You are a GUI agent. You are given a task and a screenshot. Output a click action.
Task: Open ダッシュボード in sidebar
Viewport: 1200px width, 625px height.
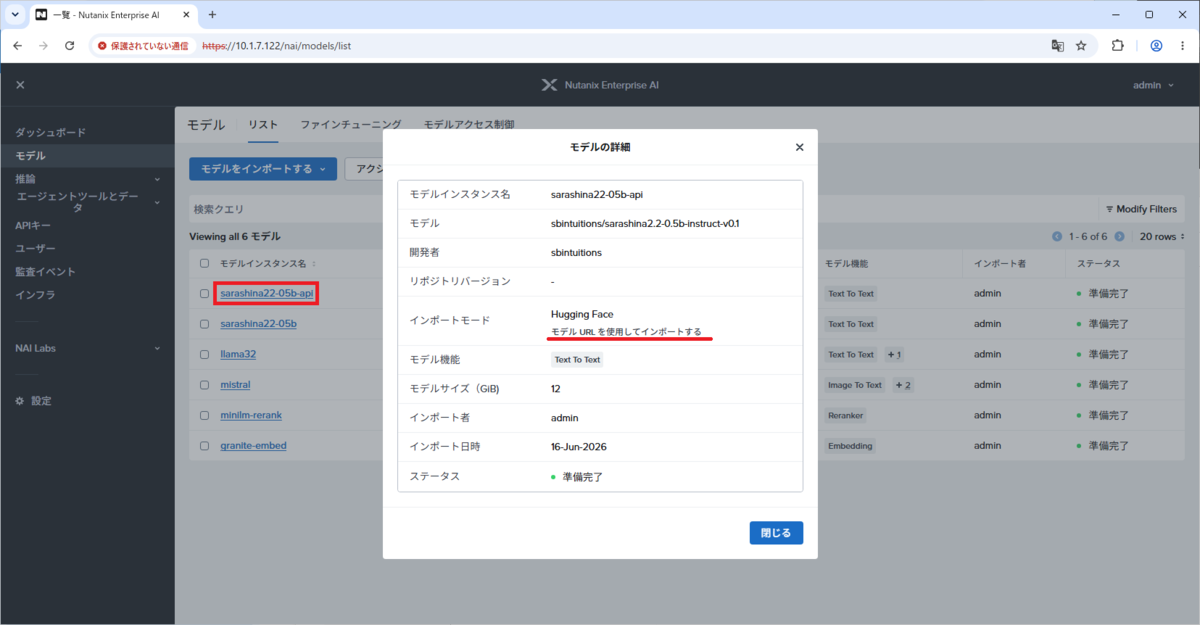coord(50,132)
